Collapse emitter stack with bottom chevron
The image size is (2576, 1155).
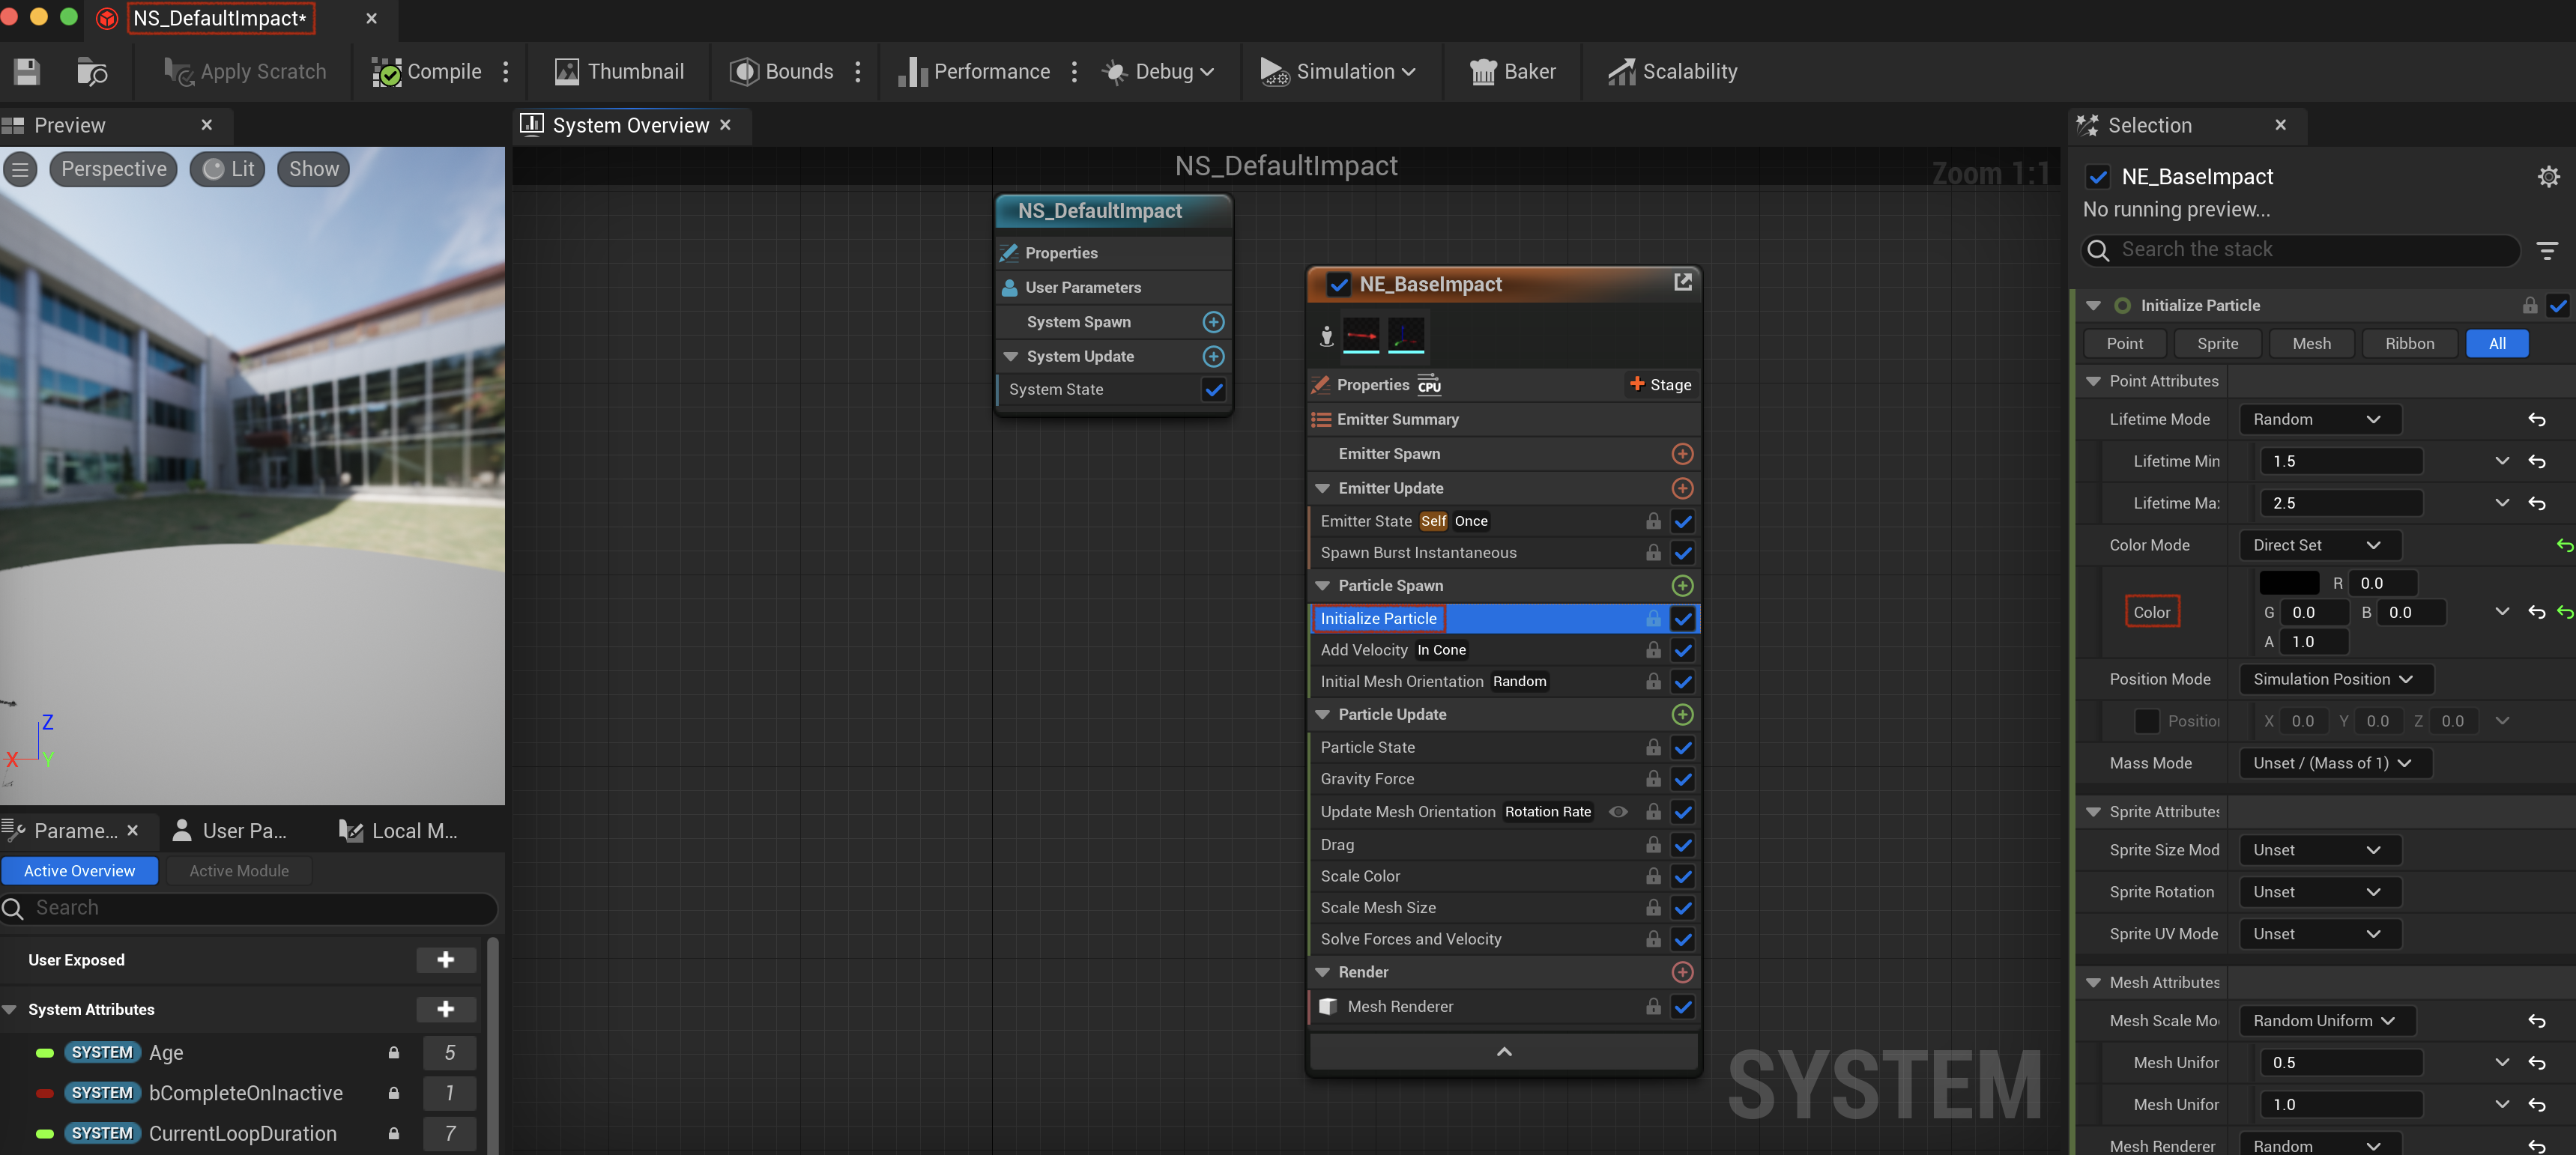pyautogui.click(x=1503, y=1052)
